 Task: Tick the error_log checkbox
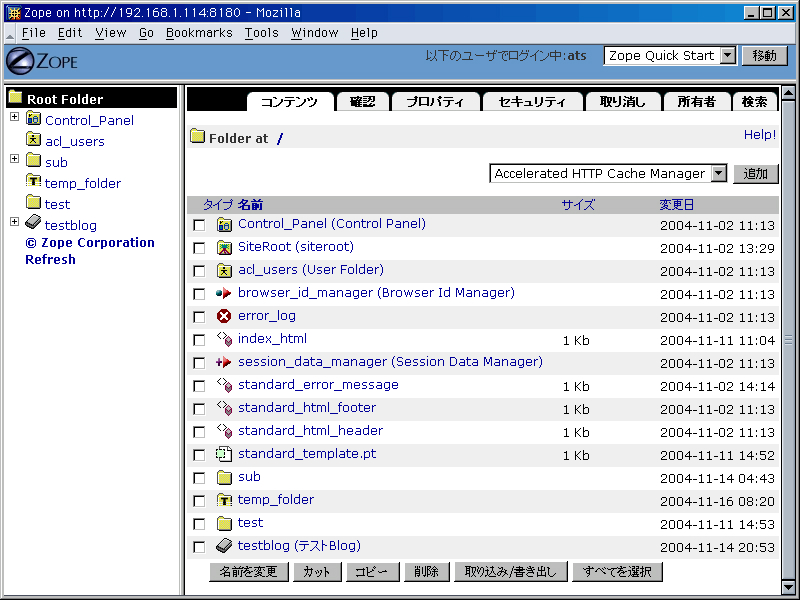pyautogui.click(x=199, y=317)
